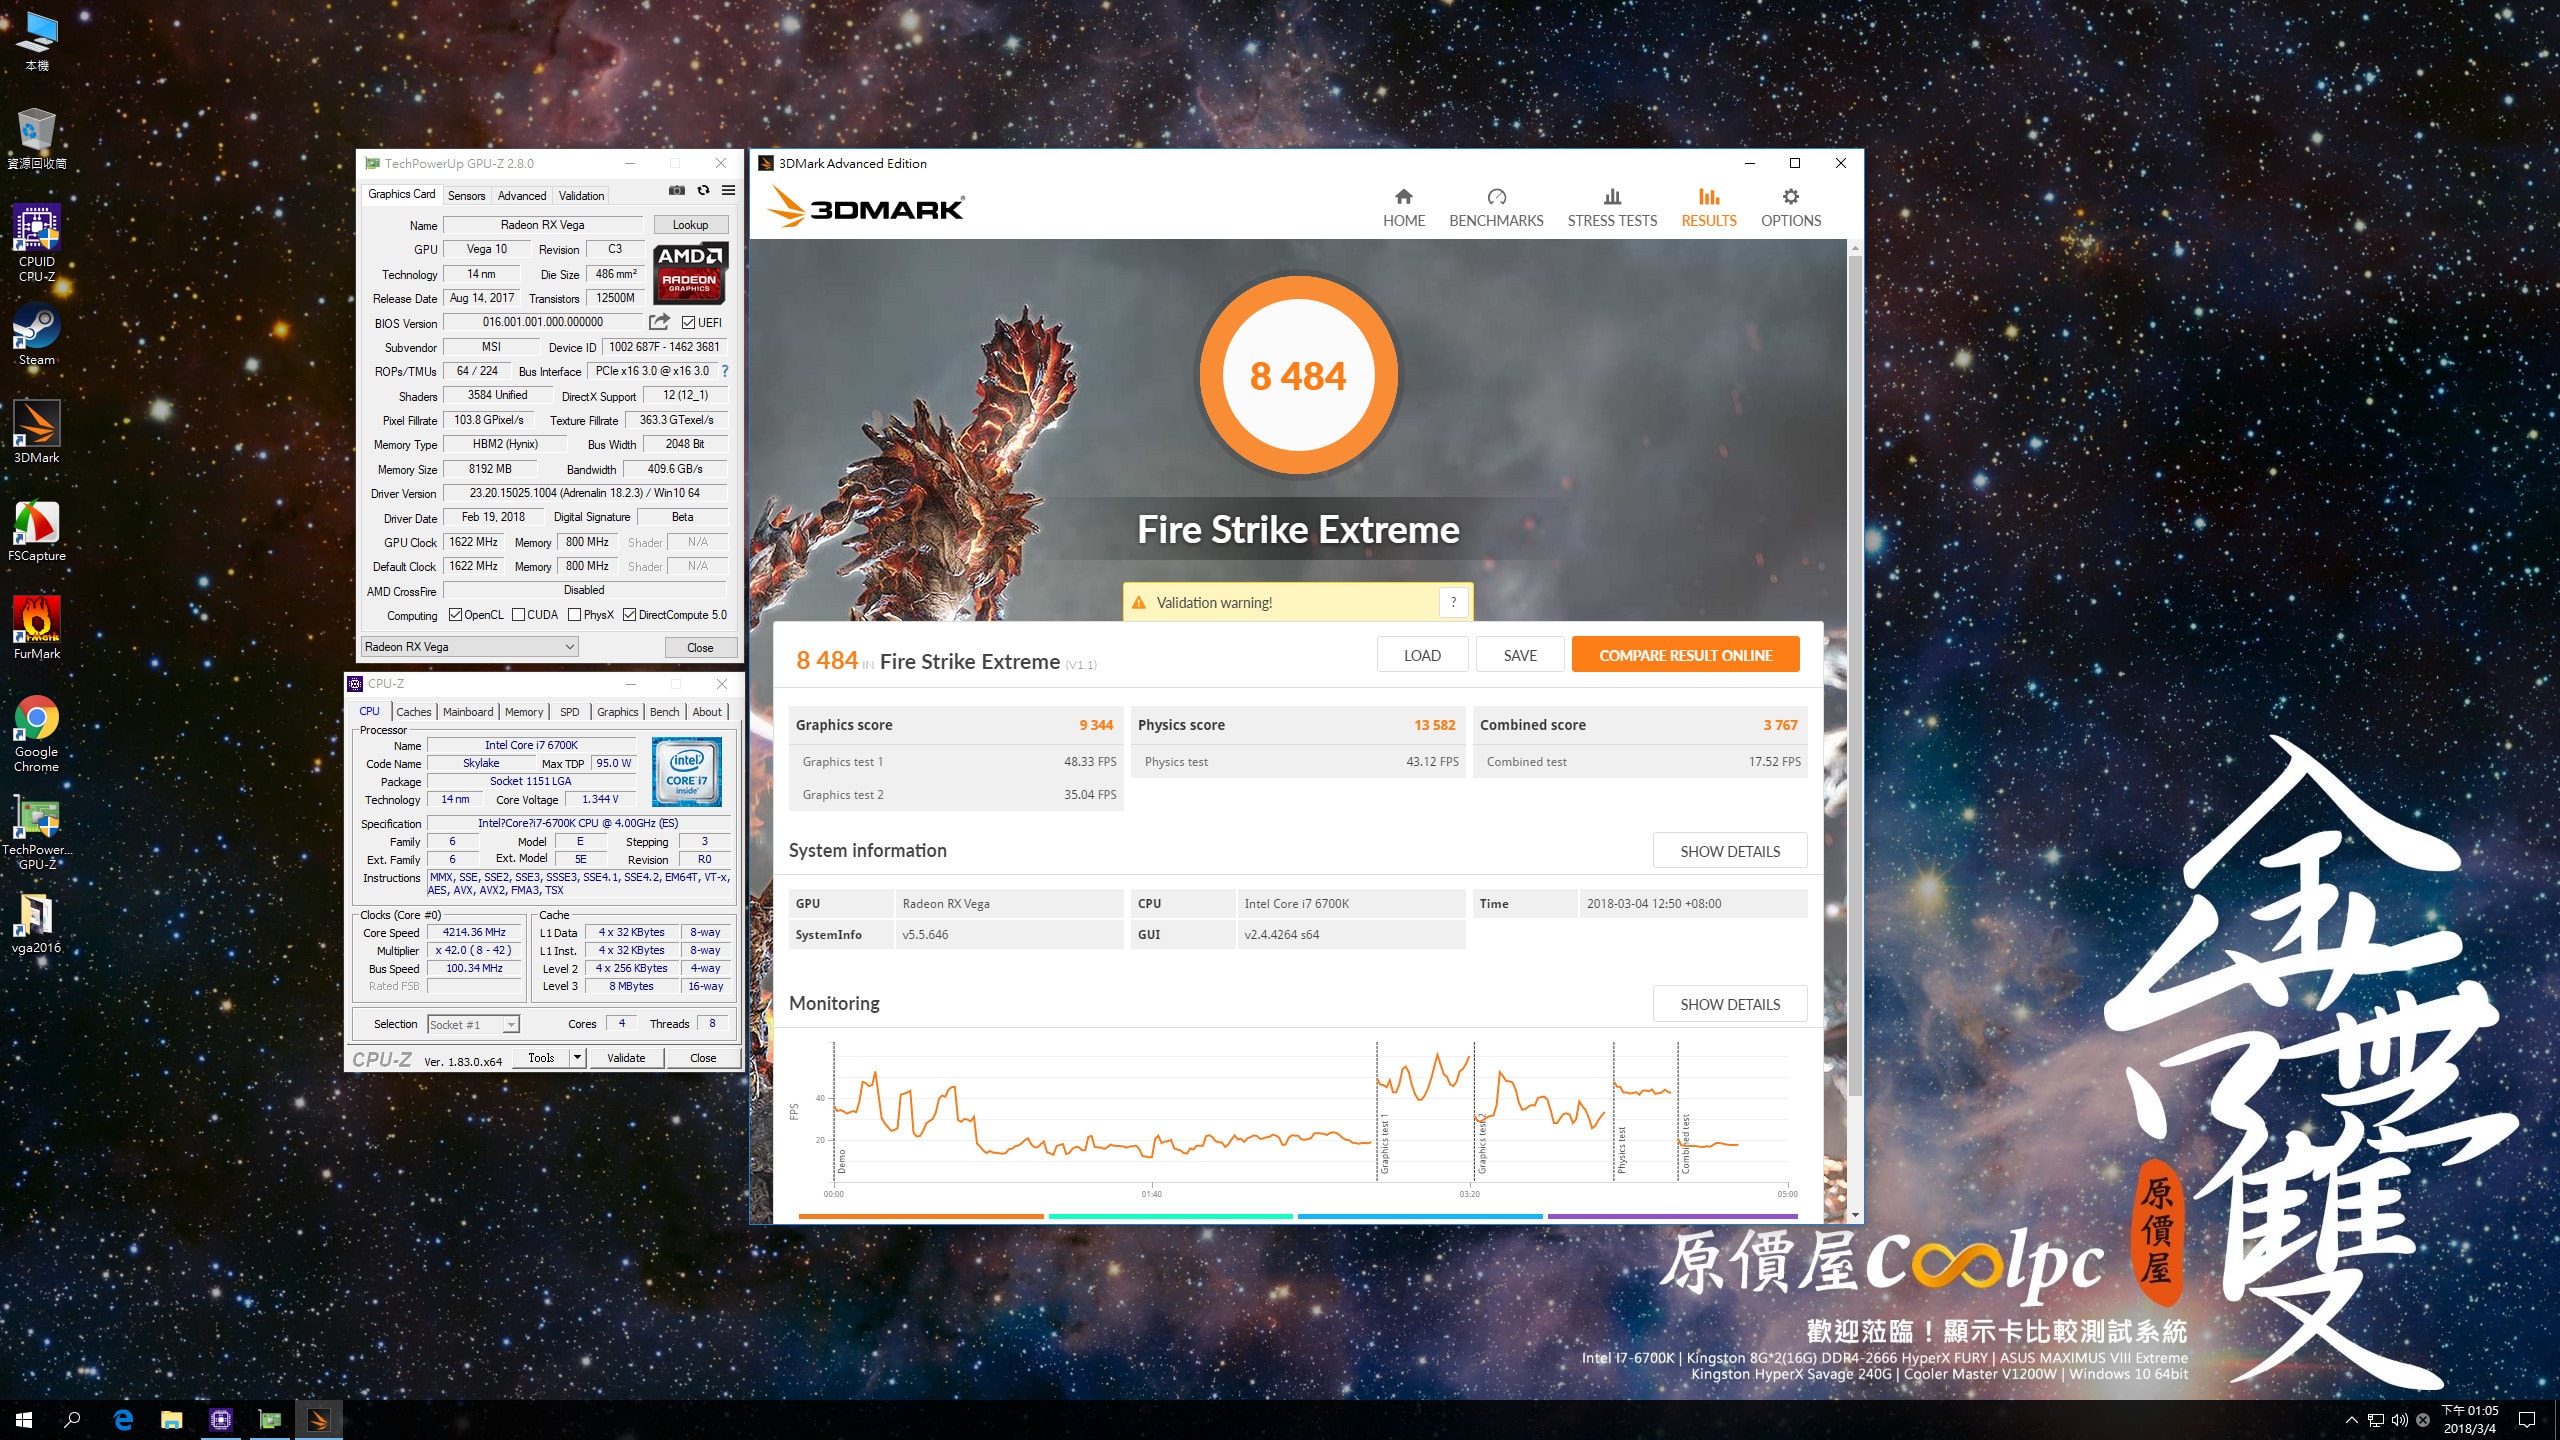The image size is (2560, 1440).
Task: Open CPU-Z SPD tab
Action: coord(570,712)
